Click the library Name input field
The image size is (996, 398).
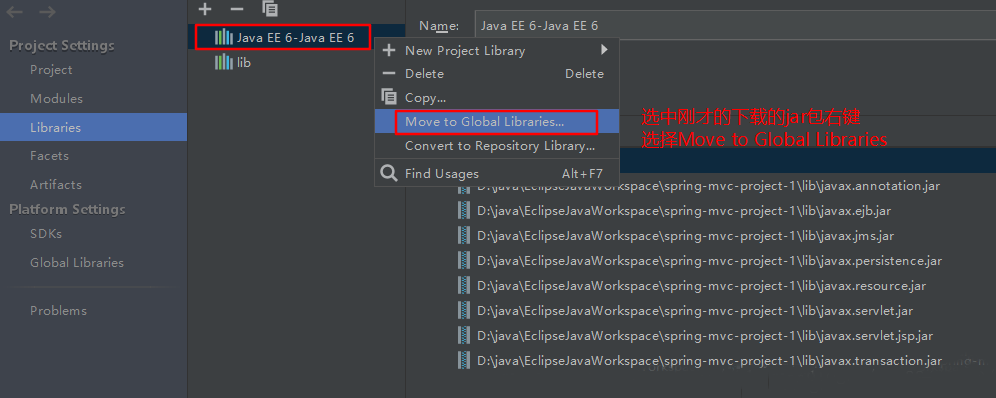pos(735,26)
